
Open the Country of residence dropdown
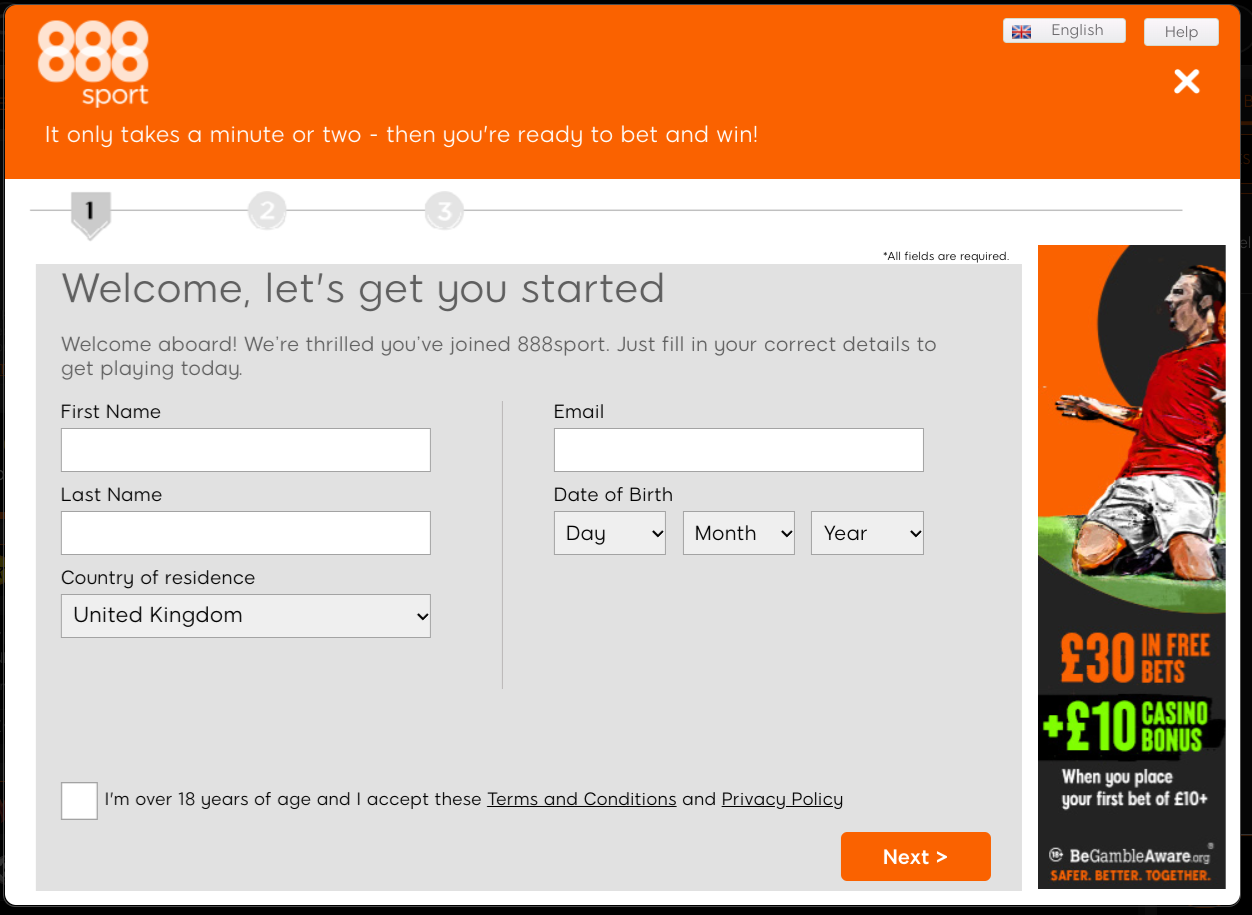(246, 616)
